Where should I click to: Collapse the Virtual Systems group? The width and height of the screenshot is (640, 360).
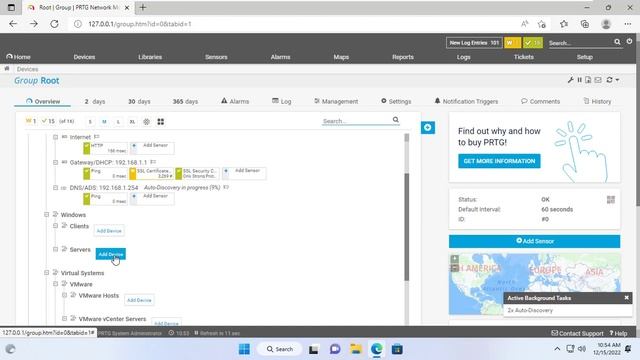coord(47,273)
